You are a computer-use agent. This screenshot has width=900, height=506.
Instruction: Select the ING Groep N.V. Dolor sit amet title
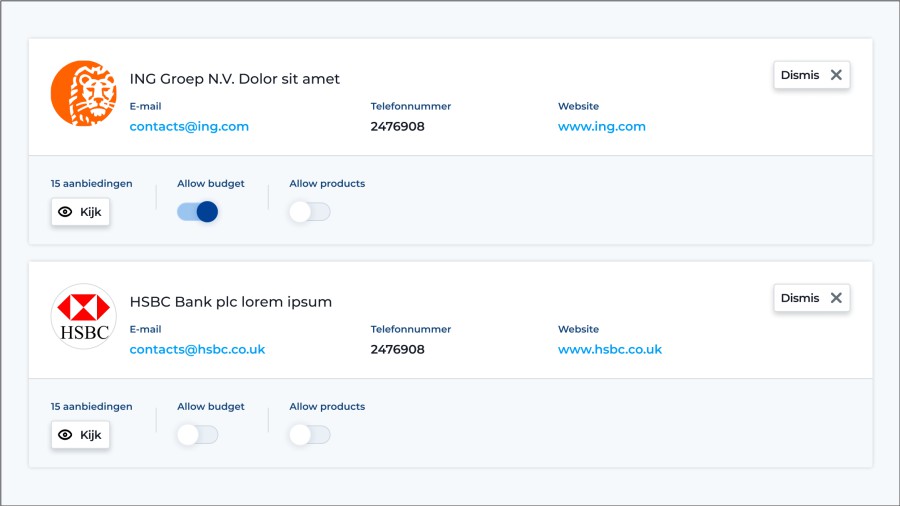(x=235, y=79)
